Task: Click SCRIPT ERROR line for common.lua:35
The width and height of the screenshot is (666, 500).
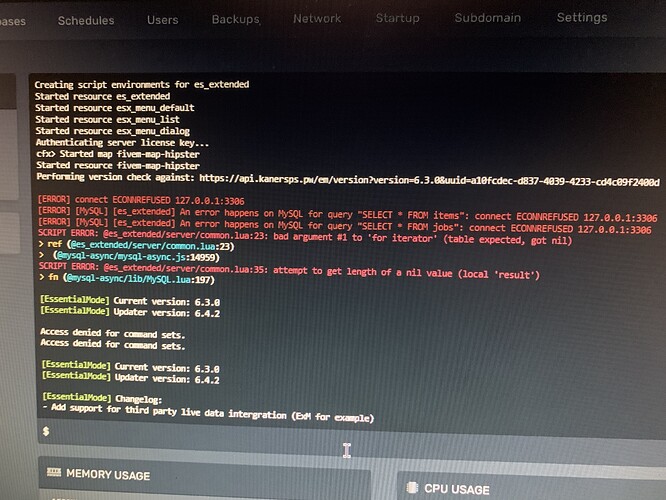Action: pos(289,271)
